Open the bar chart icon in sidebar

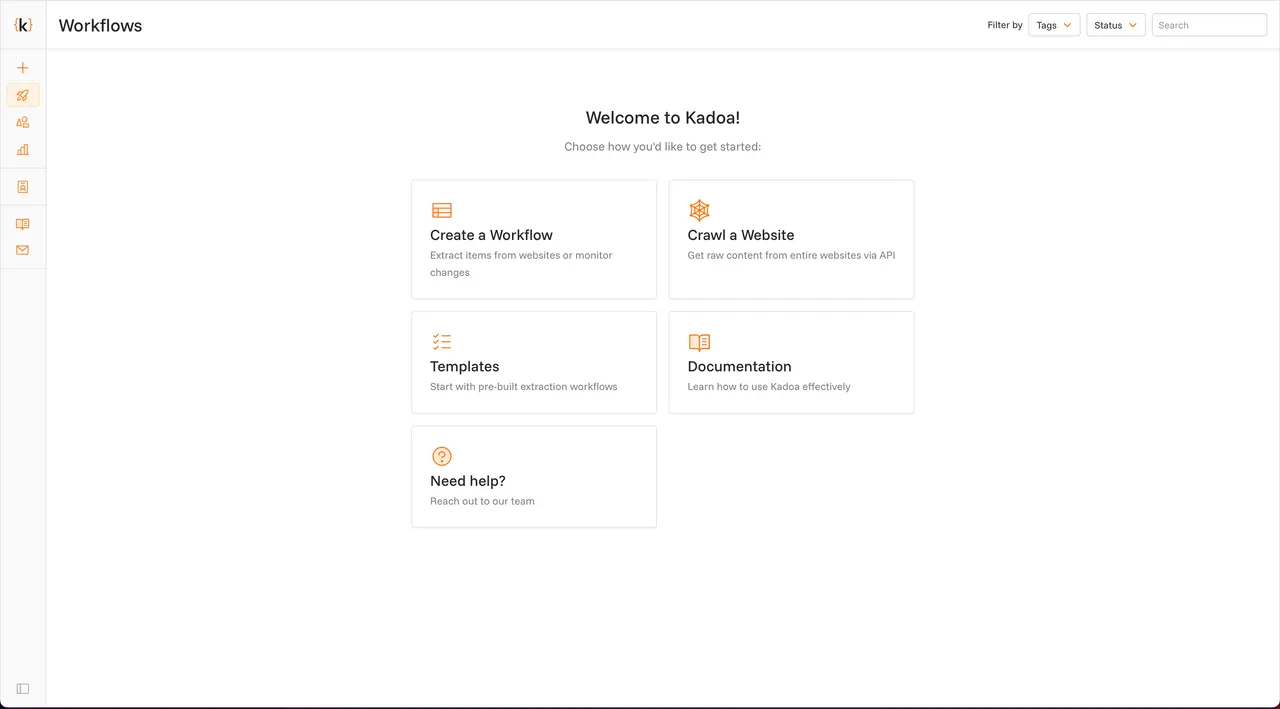click(x=23, y=150)
